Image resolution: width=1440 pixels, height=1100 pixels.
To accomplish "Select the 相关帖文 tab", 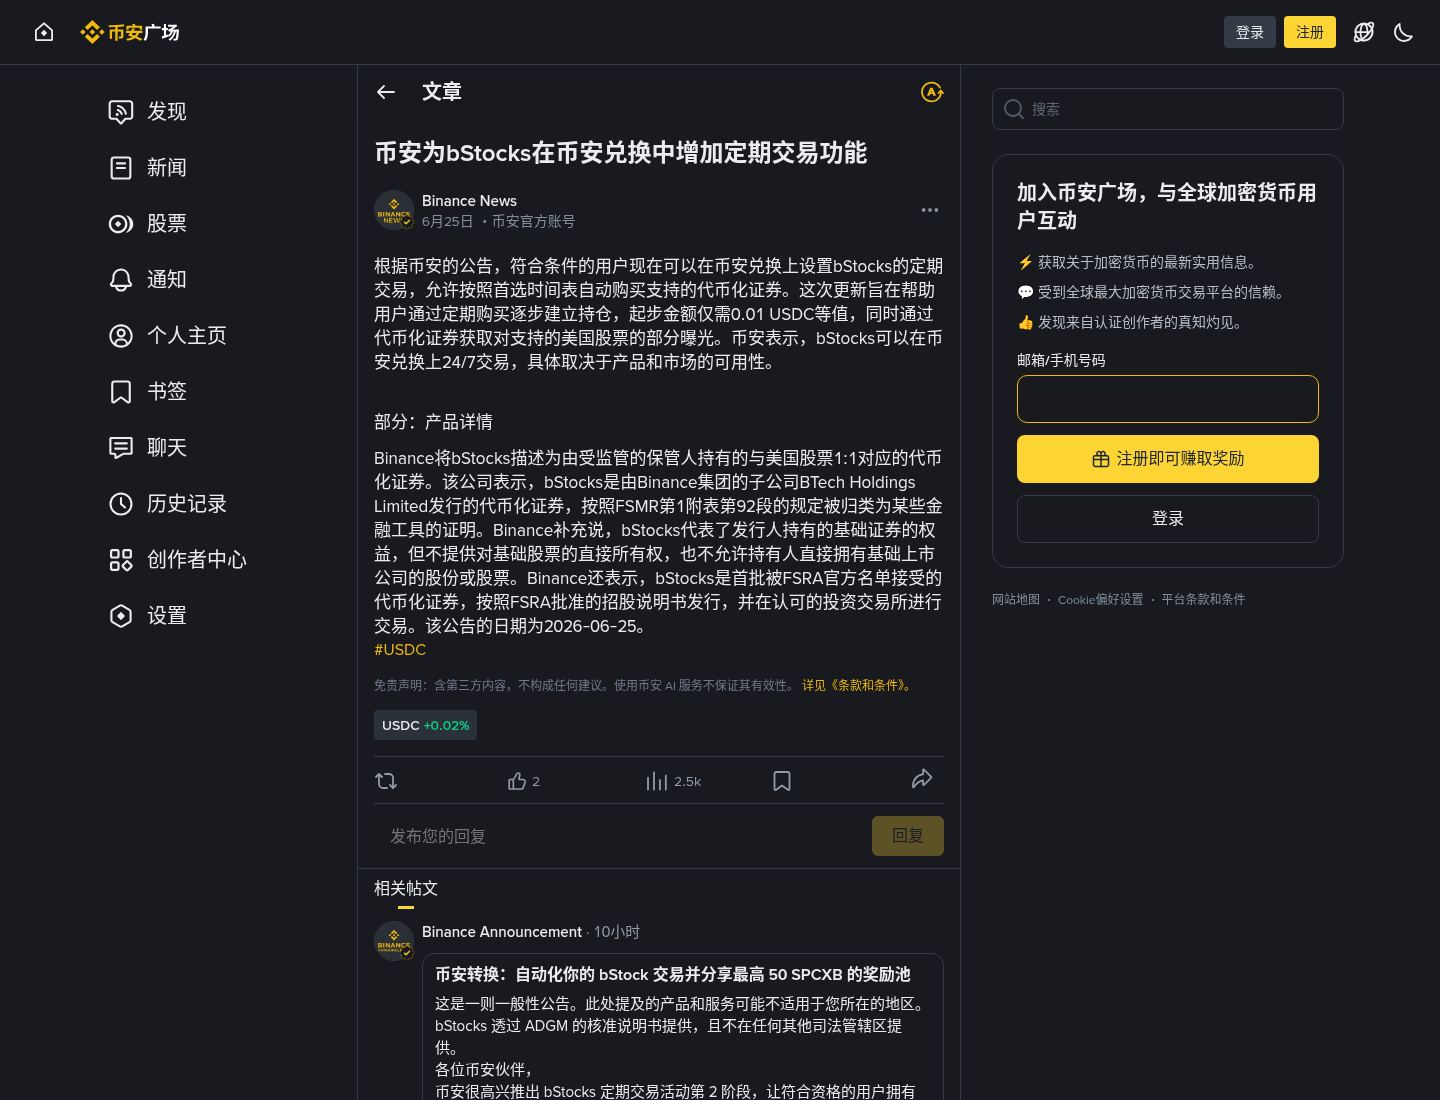I will coord(406,889).
